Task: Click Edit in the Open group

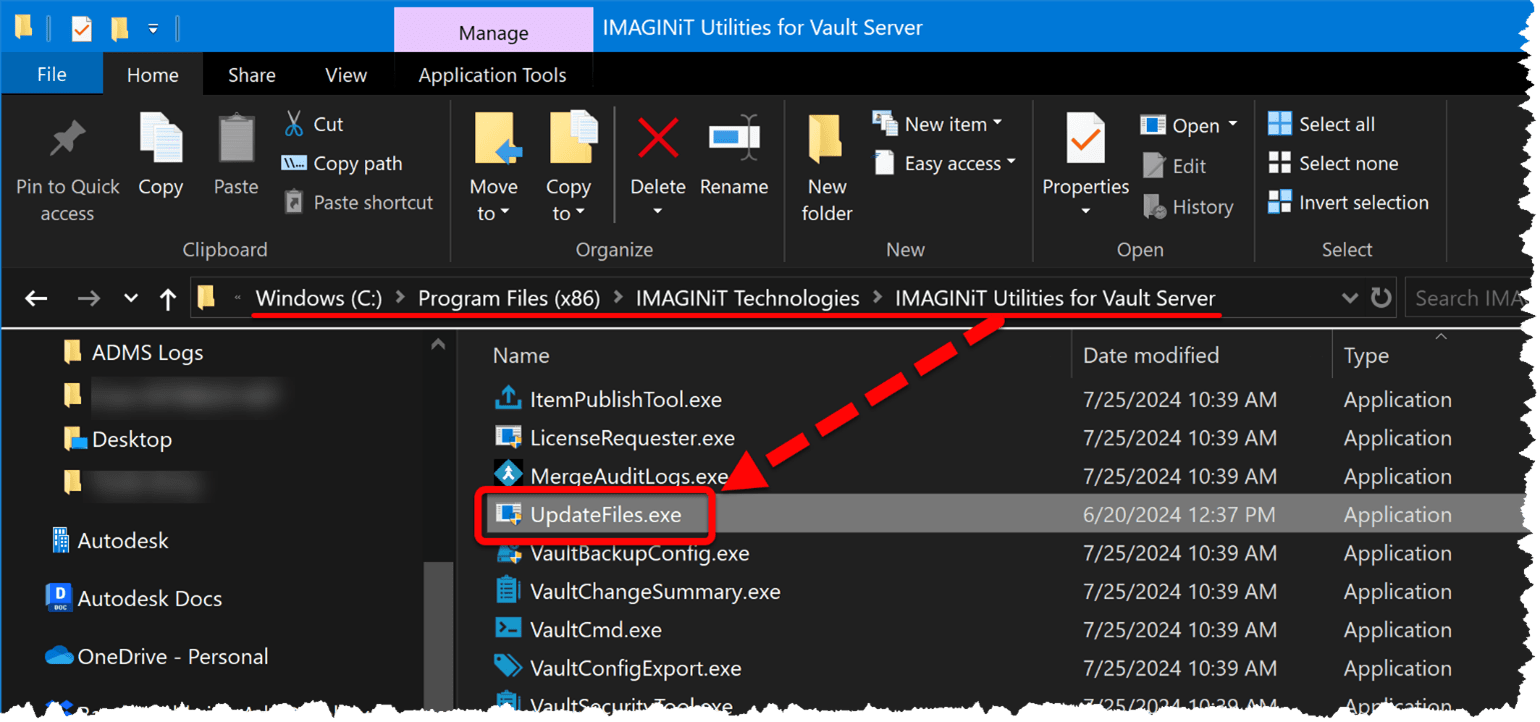Action: coord(1174,166)
